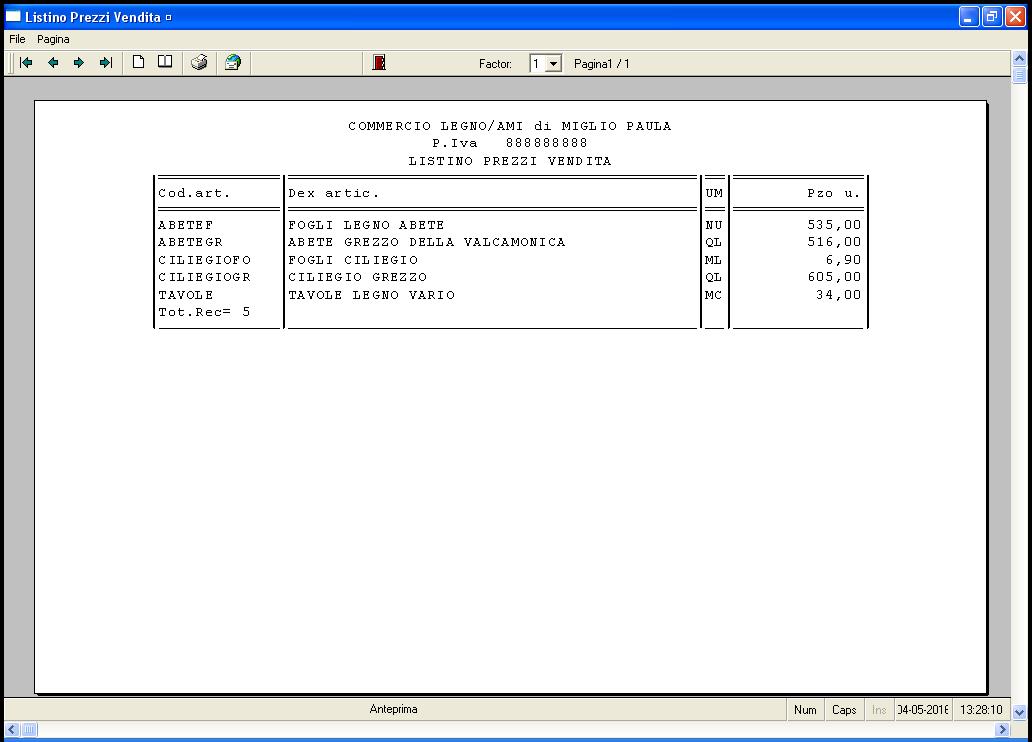The width and height of the screenshot is (1032, 742).
Task: Click the window title bar icon
Action: [x=13, y=17]
